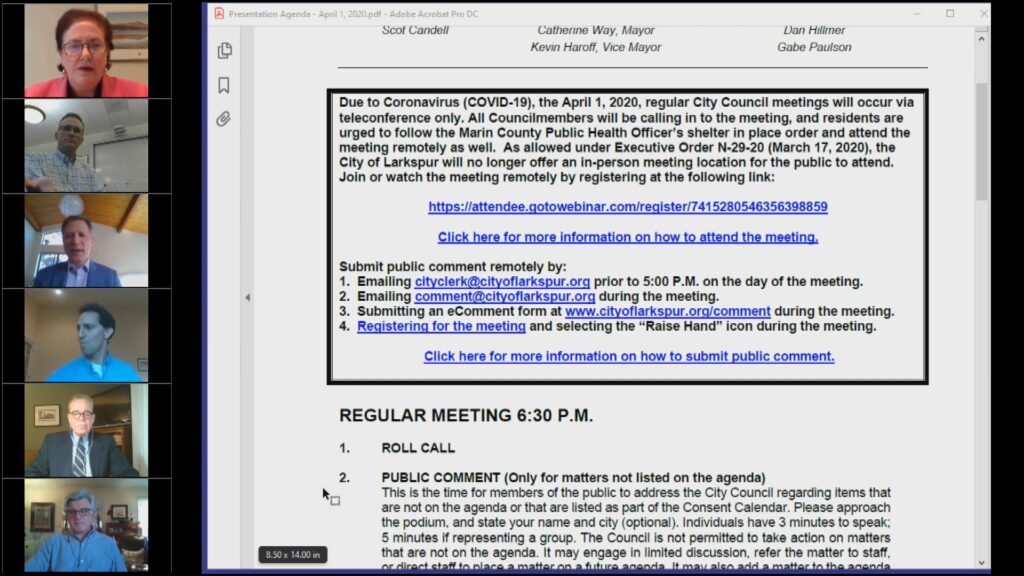Screen dimensions: 1024x576
Task: Close the Adobe Acrobat window
Action: (984, 14)
